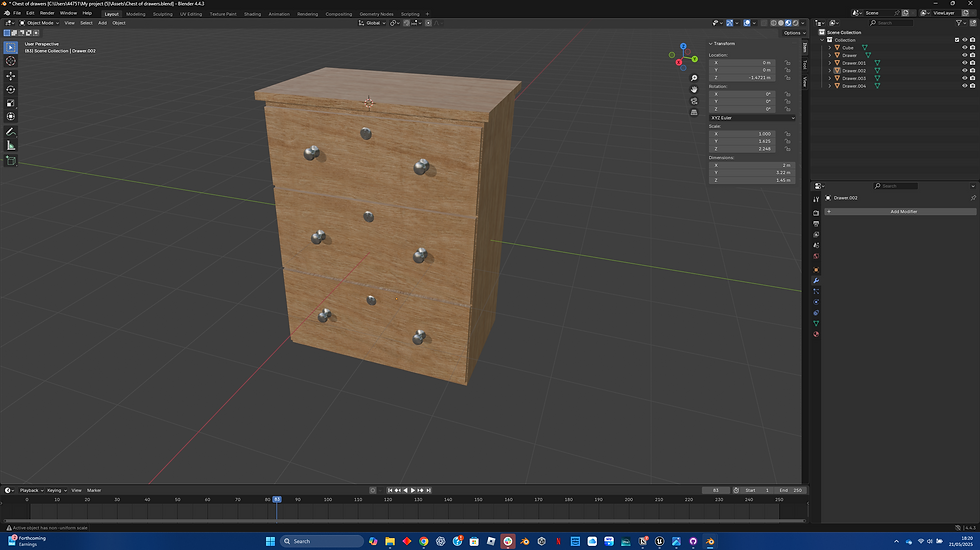Expand the Cube item in the outliner
This screenshot has width=980, height=550.
click(829, 48)
